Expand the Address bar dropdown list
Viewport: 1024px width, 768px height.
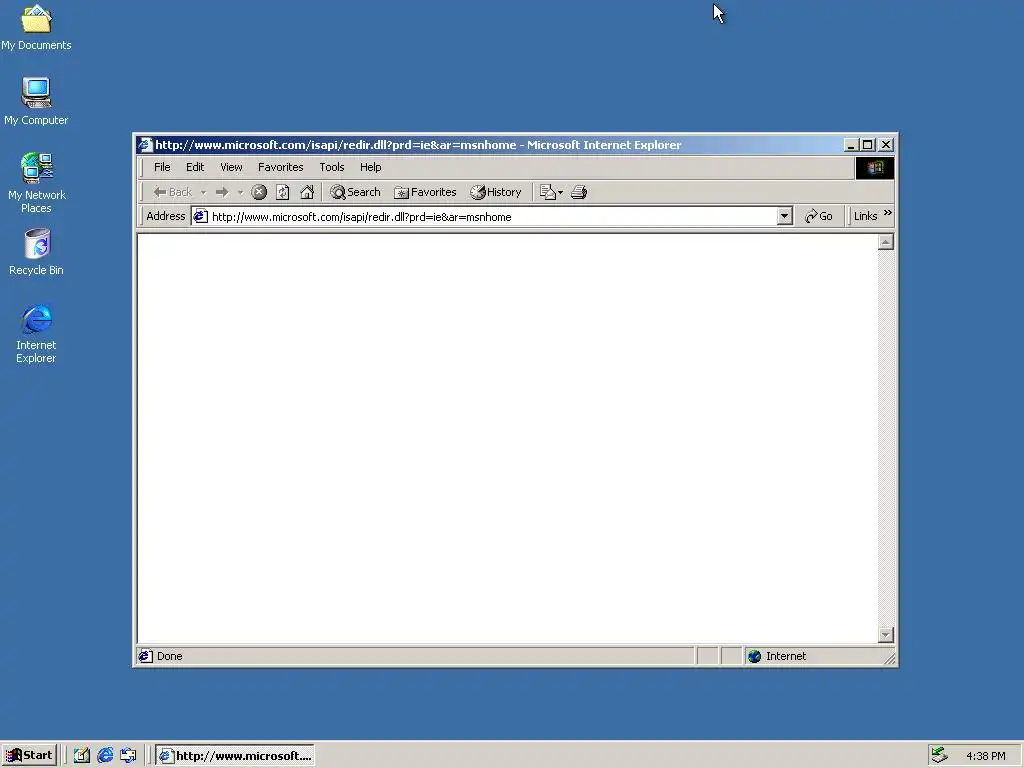click(785, 217)
